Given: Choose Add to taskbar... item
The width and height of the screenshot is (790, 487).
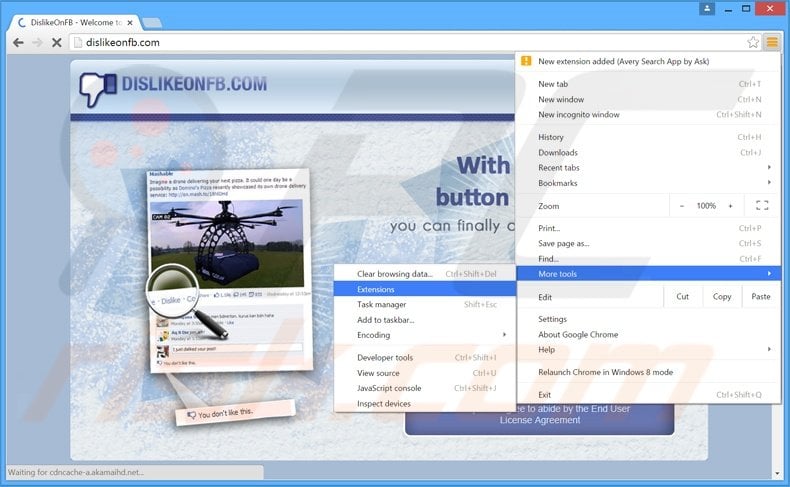Looking at the screenshot, I should coord(425,319).
